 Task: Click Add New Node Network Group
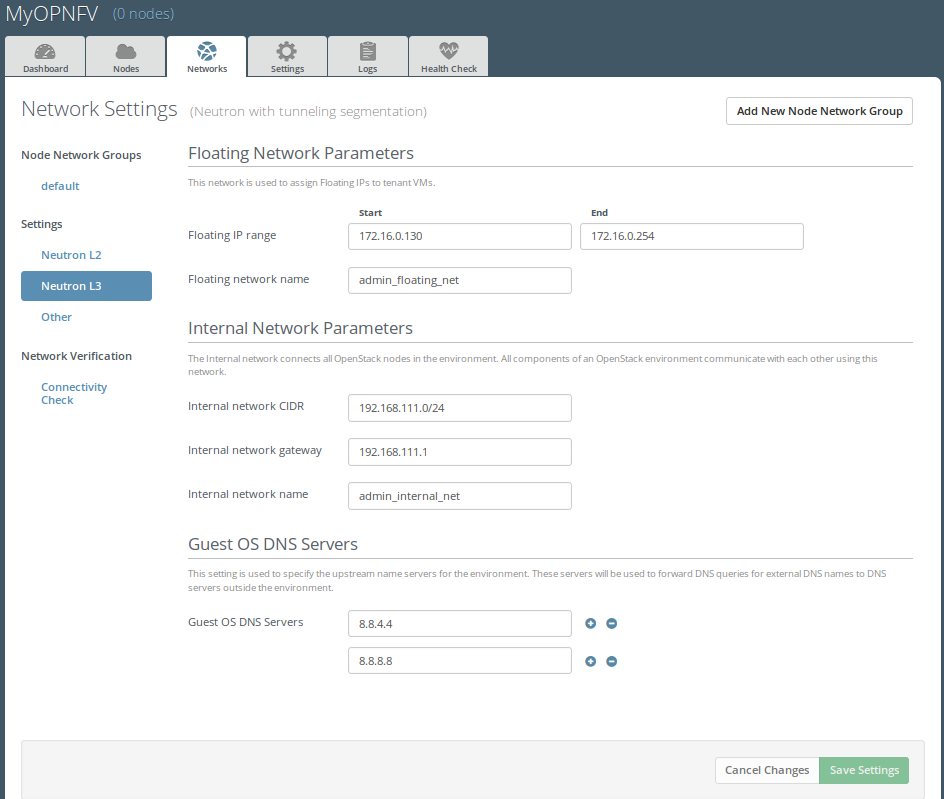point(819,111)
